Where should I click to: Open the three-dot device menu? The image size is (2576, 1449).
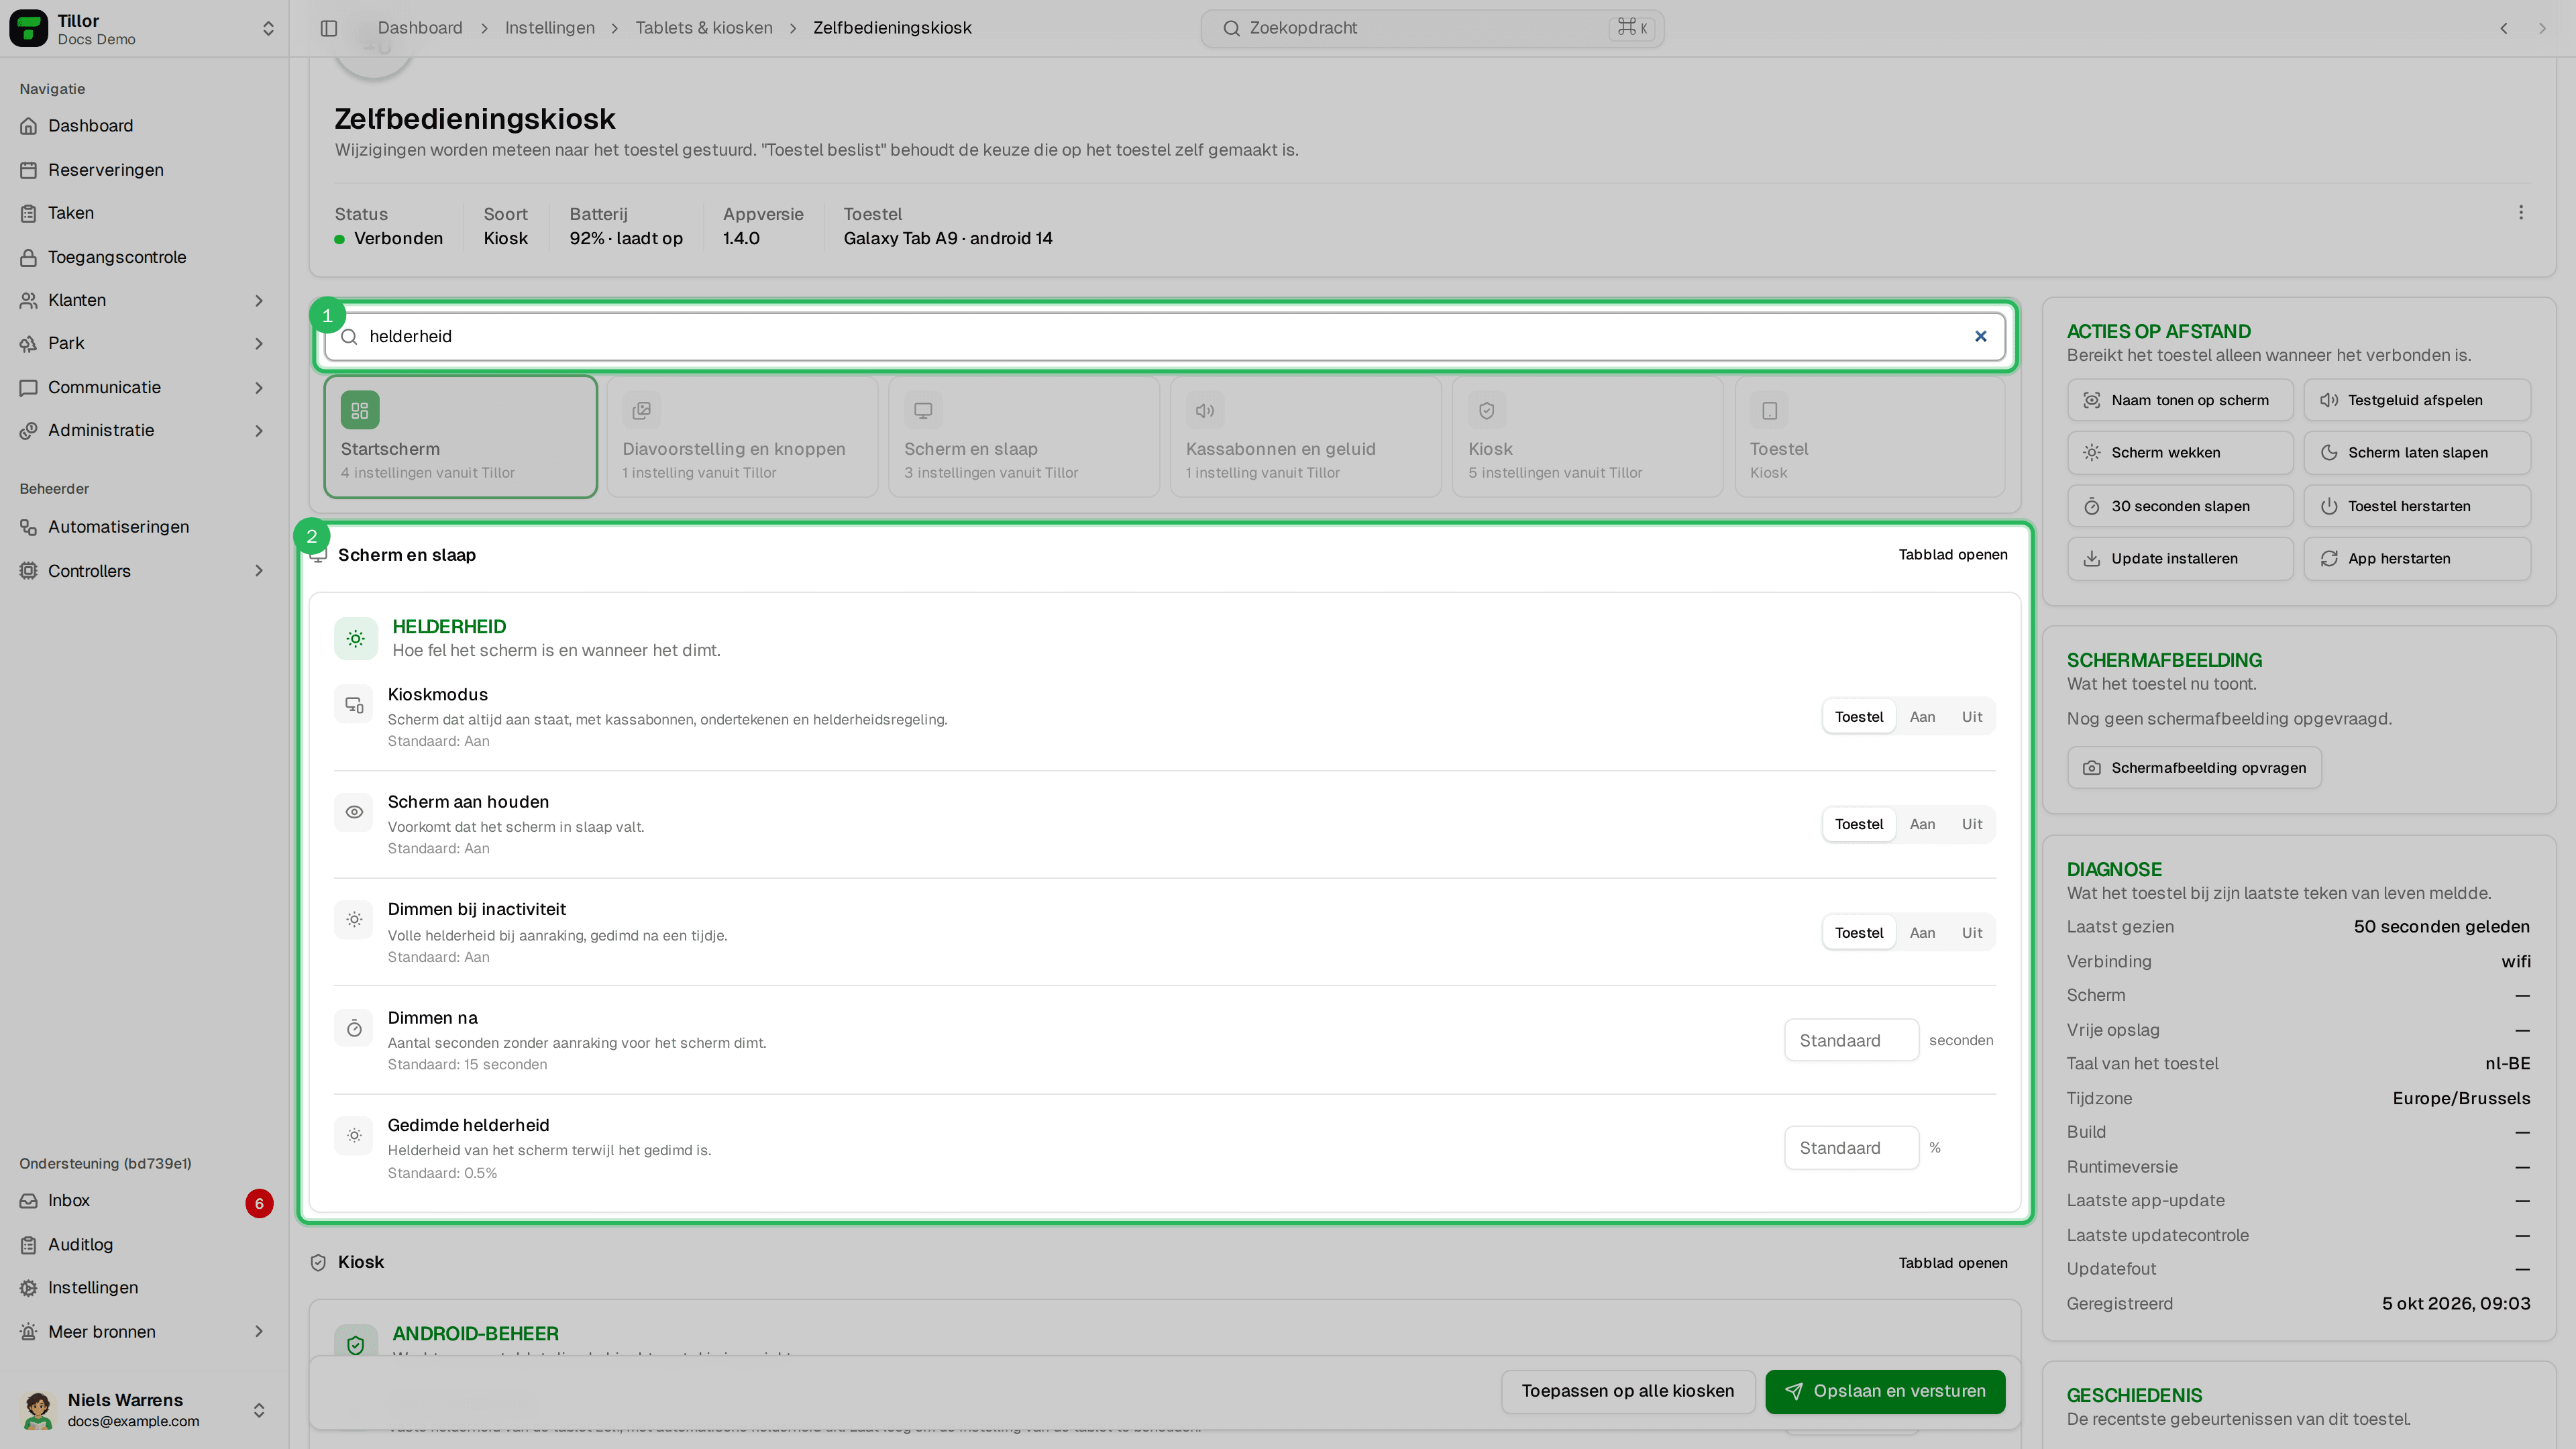point(2520,212)
